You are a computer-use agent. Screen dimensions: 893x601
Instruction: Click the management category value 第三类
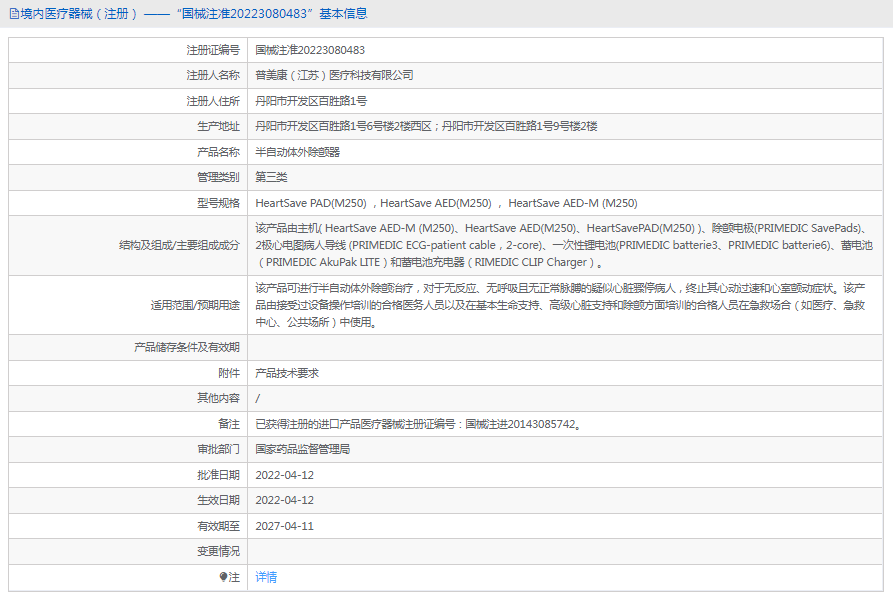[271, 177]
